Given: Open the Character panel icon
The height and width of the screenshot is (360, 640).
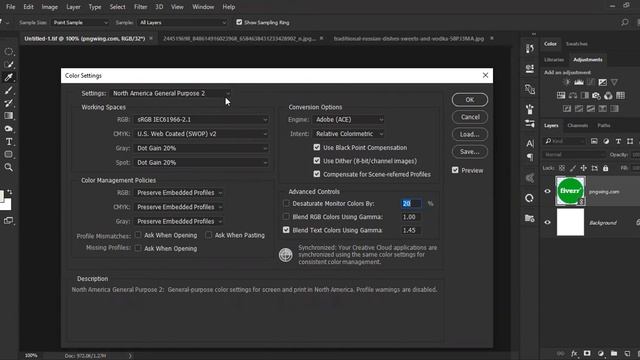Looking at the screenshot, I should 529,143.
